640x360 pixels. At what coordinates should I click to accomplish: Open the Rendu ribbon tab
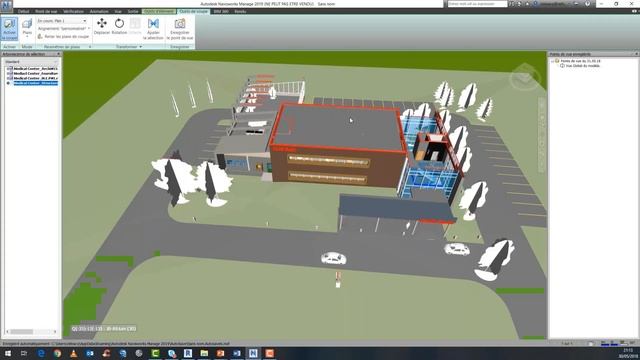[240, 11]
